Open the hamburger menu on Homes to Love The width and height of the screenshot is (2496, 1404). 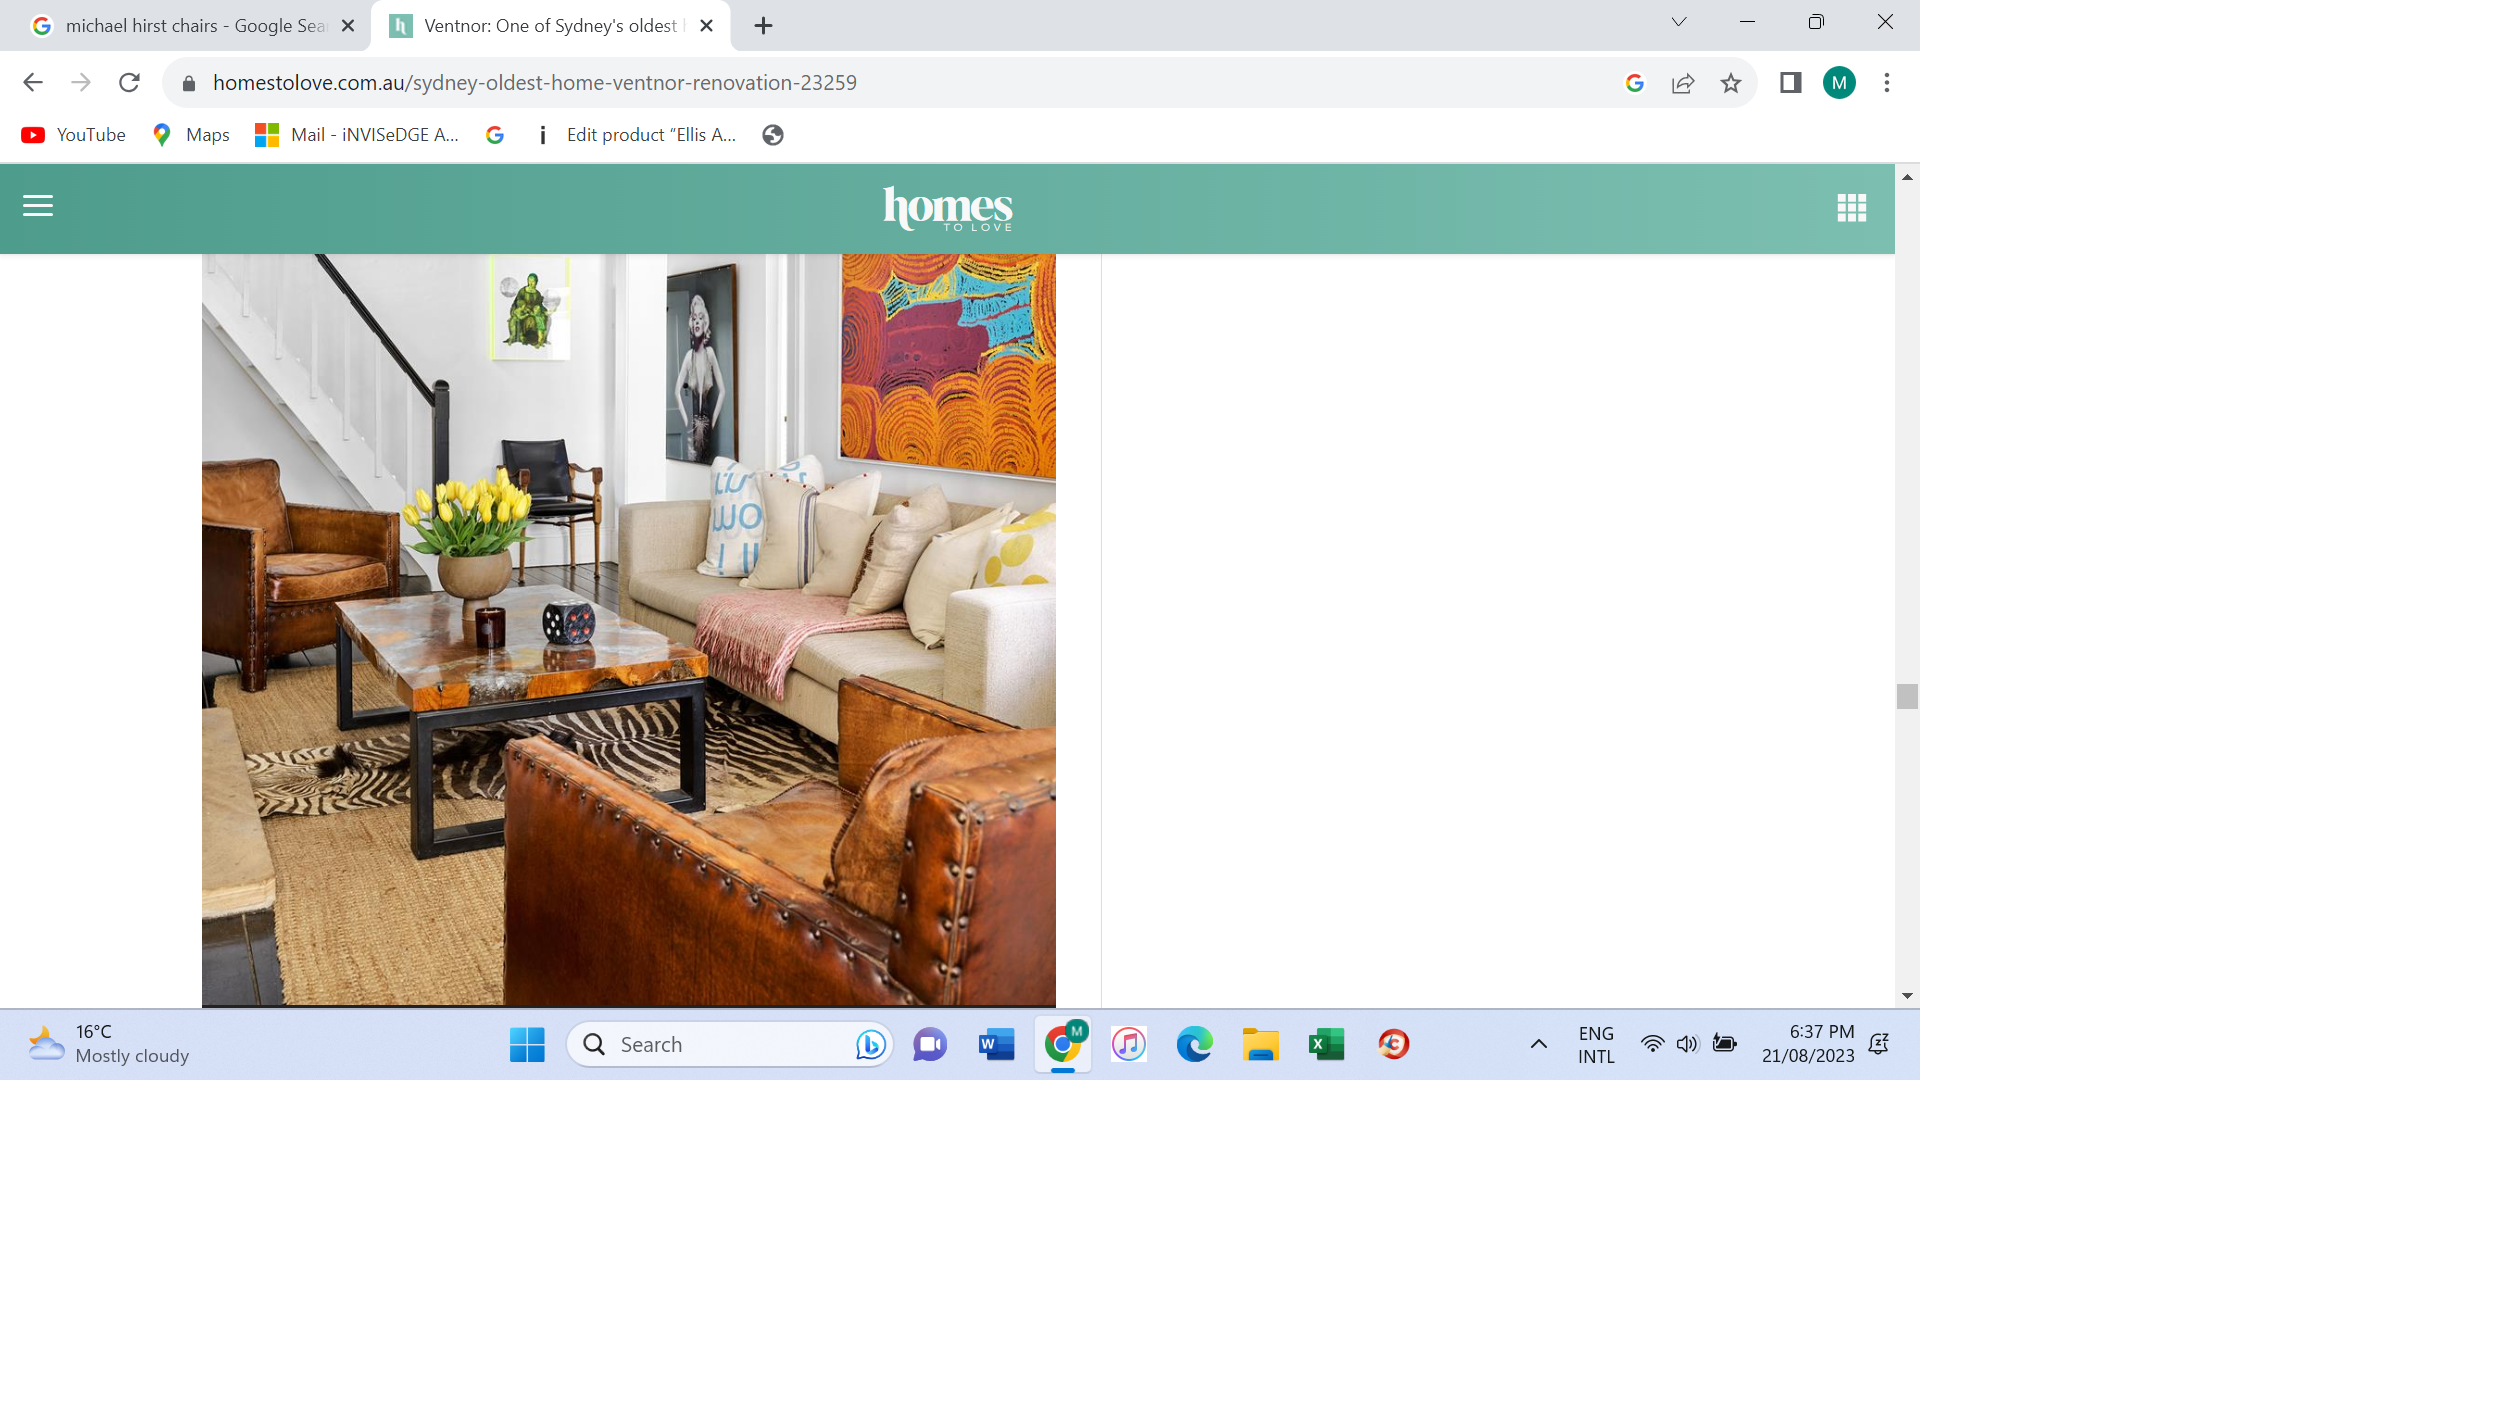(38, 206)
